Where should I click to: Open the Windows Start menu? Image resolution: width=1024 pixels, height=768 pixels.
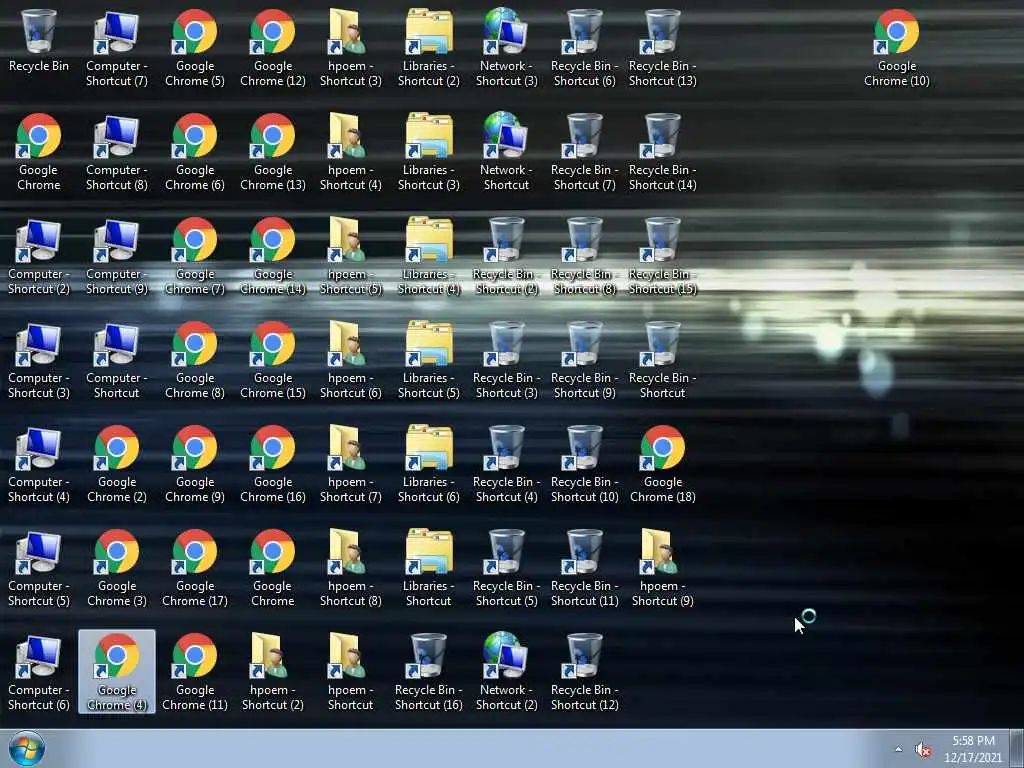tap(26, 748)
